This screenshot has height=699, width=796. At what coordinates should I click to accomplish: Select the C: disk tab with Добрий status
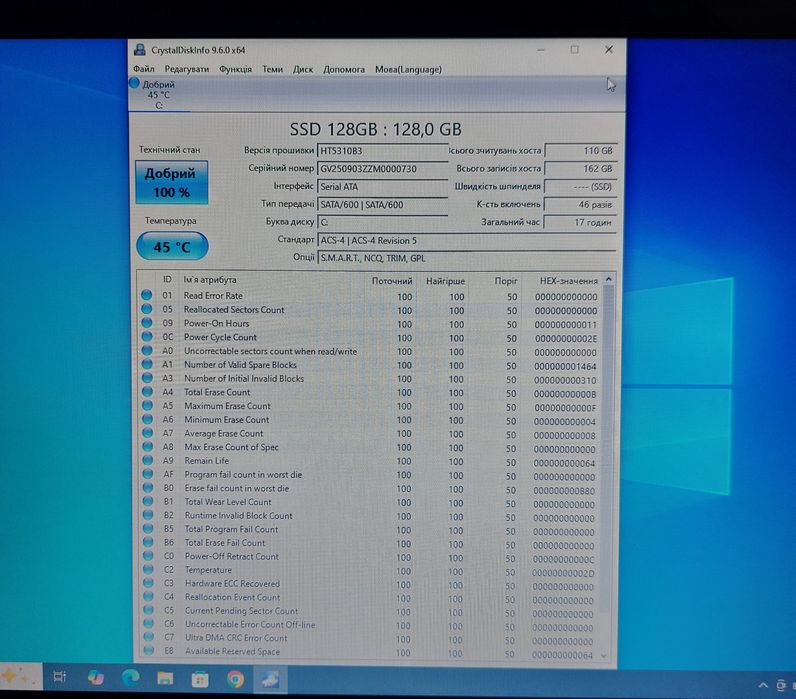point(159,94)
